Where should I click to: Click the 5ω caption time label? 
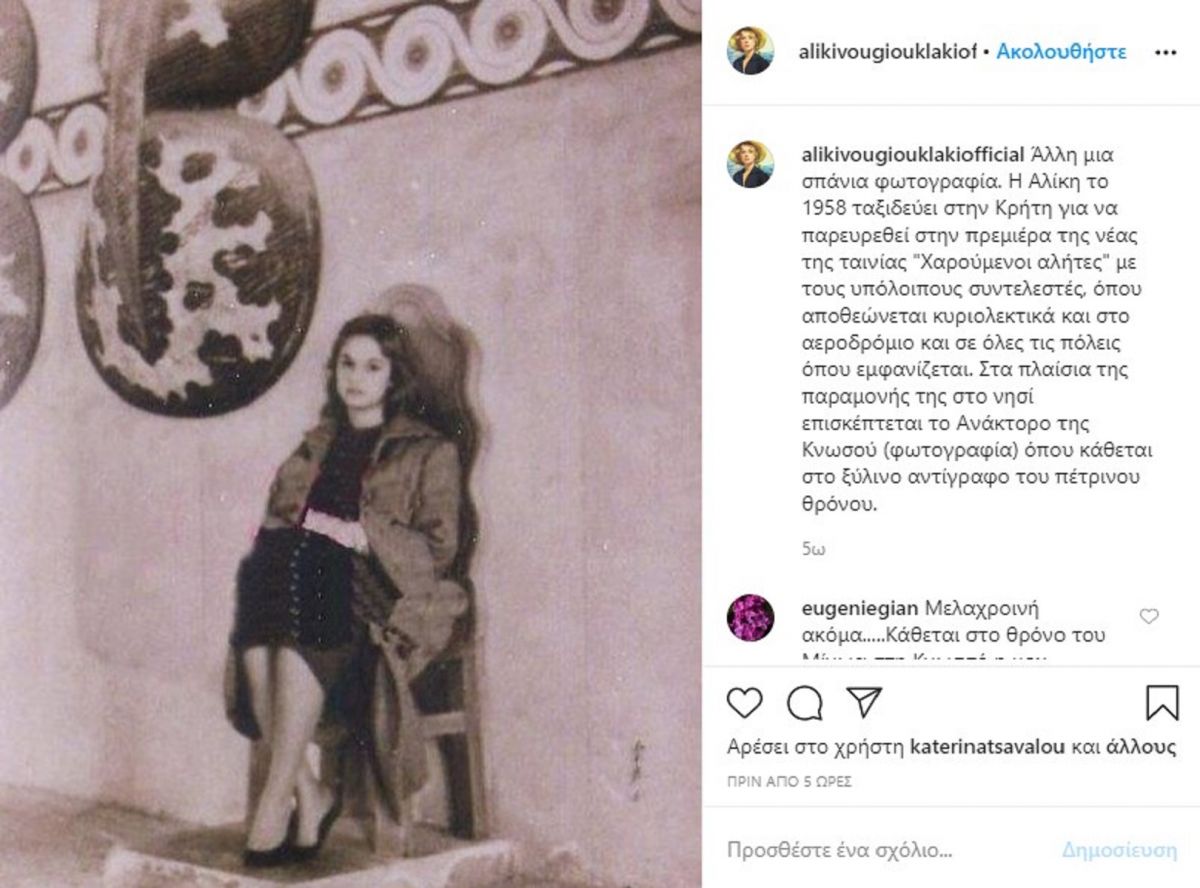pyautogui.click(x=813, y=549)
